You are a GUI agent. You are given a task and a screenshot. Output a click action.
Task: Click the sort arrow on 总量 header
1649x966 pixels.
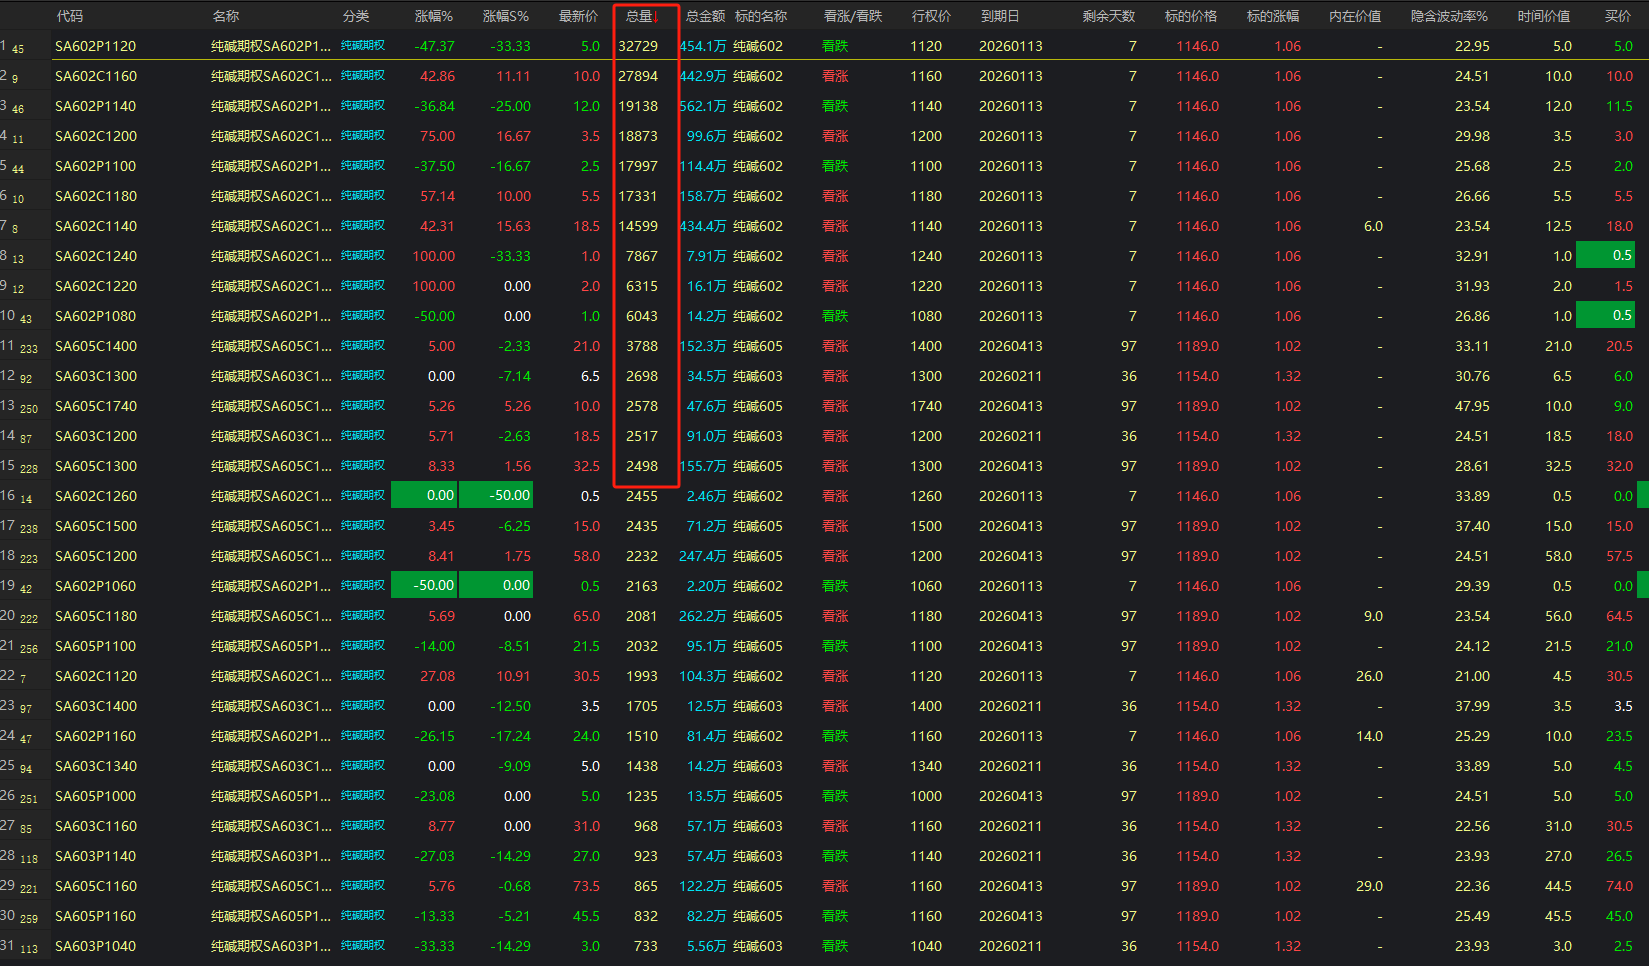pyautogui.click(x=656, y=17)
